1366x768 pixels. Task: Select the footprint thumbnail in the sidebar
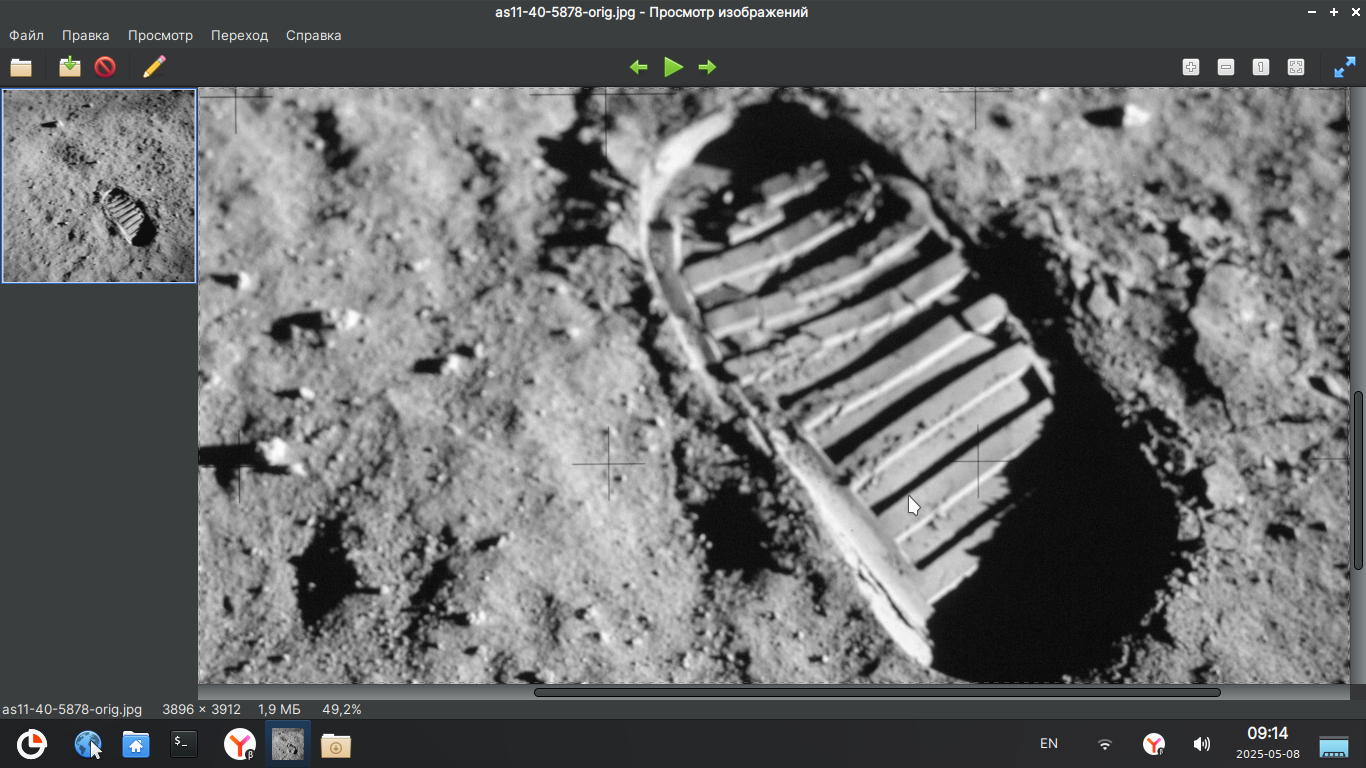(99, 186)
